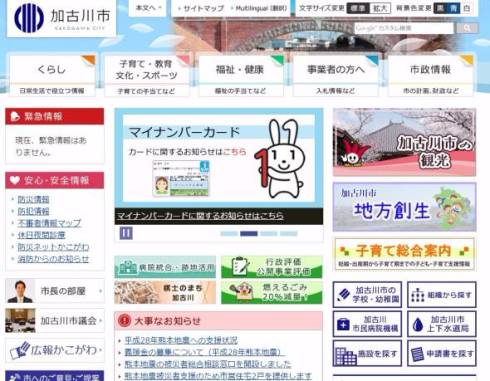The image size is (490, 381).
Task: Open the くらし menu tab
Action: point(52,76)
